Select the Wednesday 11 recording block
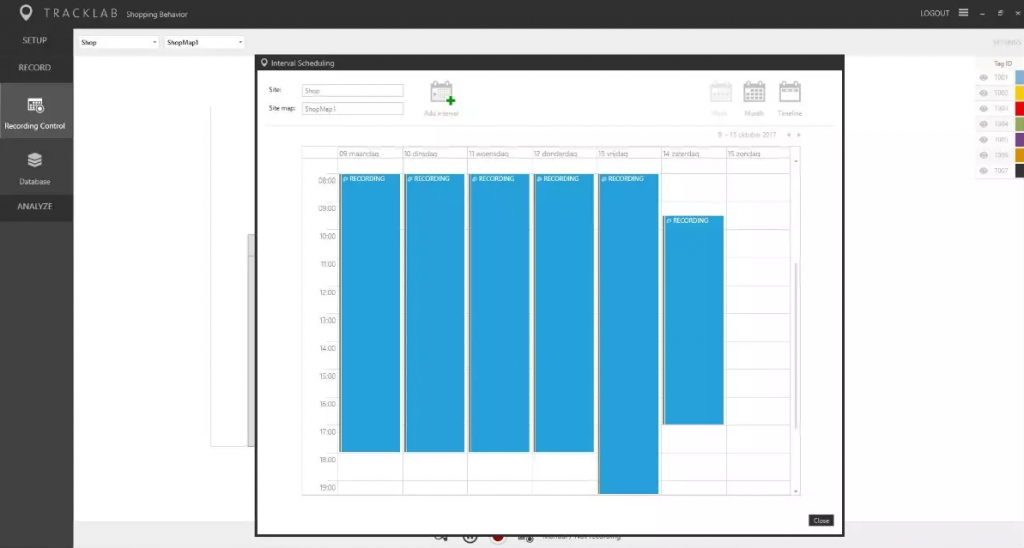The width and height of the screenshot is (1024, 548). pos(499,313)
